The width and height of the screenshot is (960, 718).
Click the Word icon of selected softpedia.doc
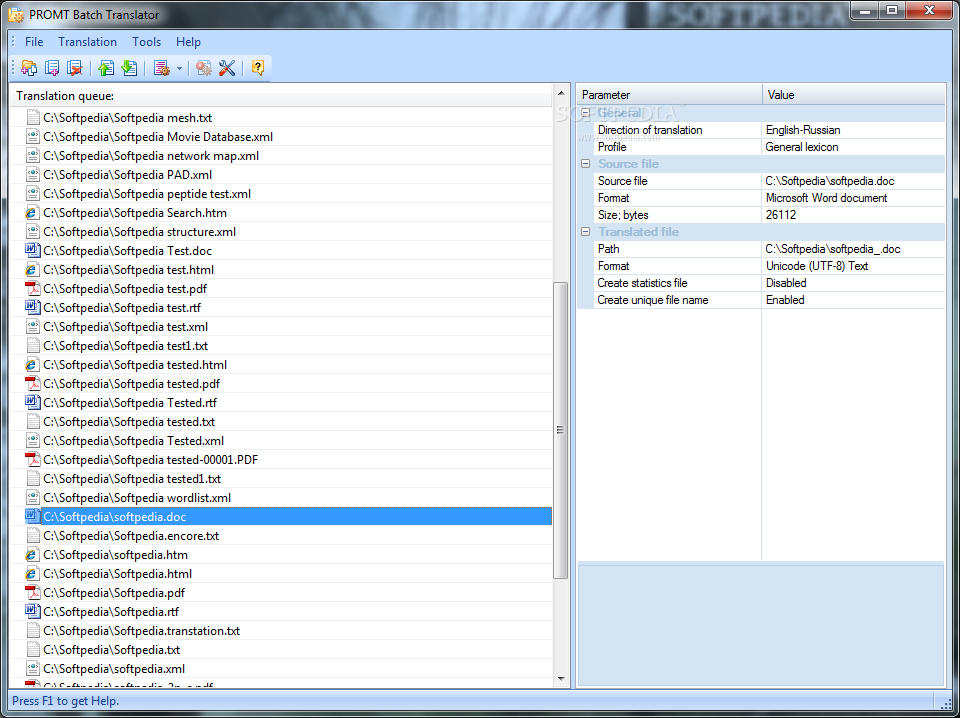[x=32, y=517]
